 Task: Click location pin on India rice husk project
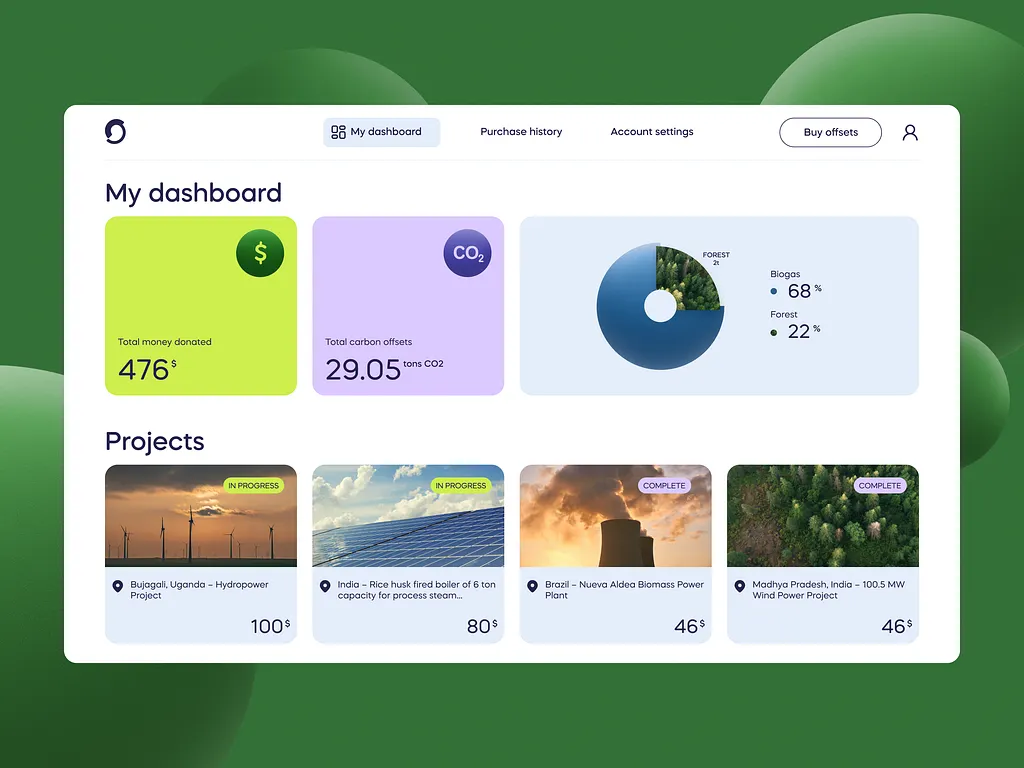tap(324, 586)
